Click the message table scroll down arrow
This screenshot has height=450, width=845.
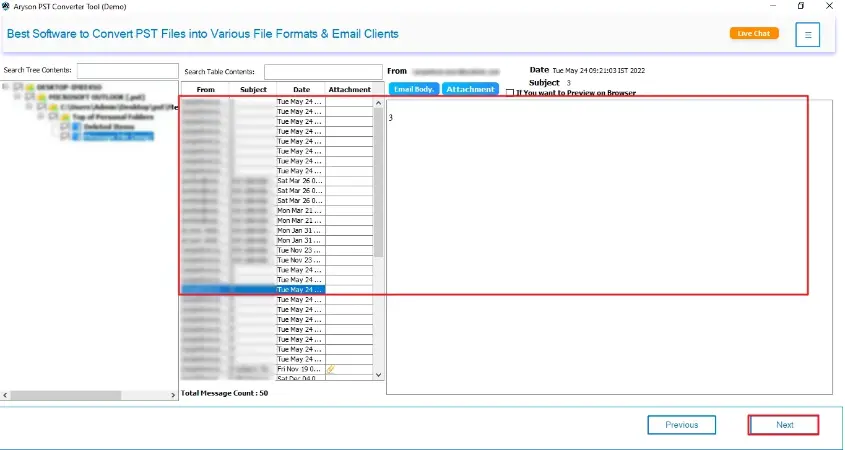point(378,375)
